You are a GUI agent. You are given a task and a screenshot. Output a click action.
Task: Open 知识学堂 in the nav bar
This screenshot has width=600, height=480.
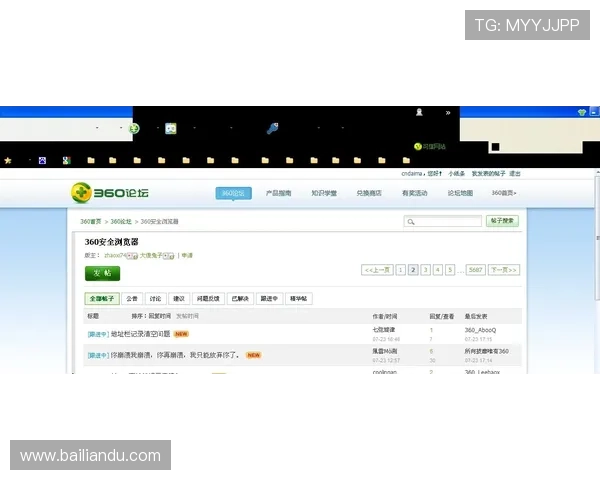[324, 193]
